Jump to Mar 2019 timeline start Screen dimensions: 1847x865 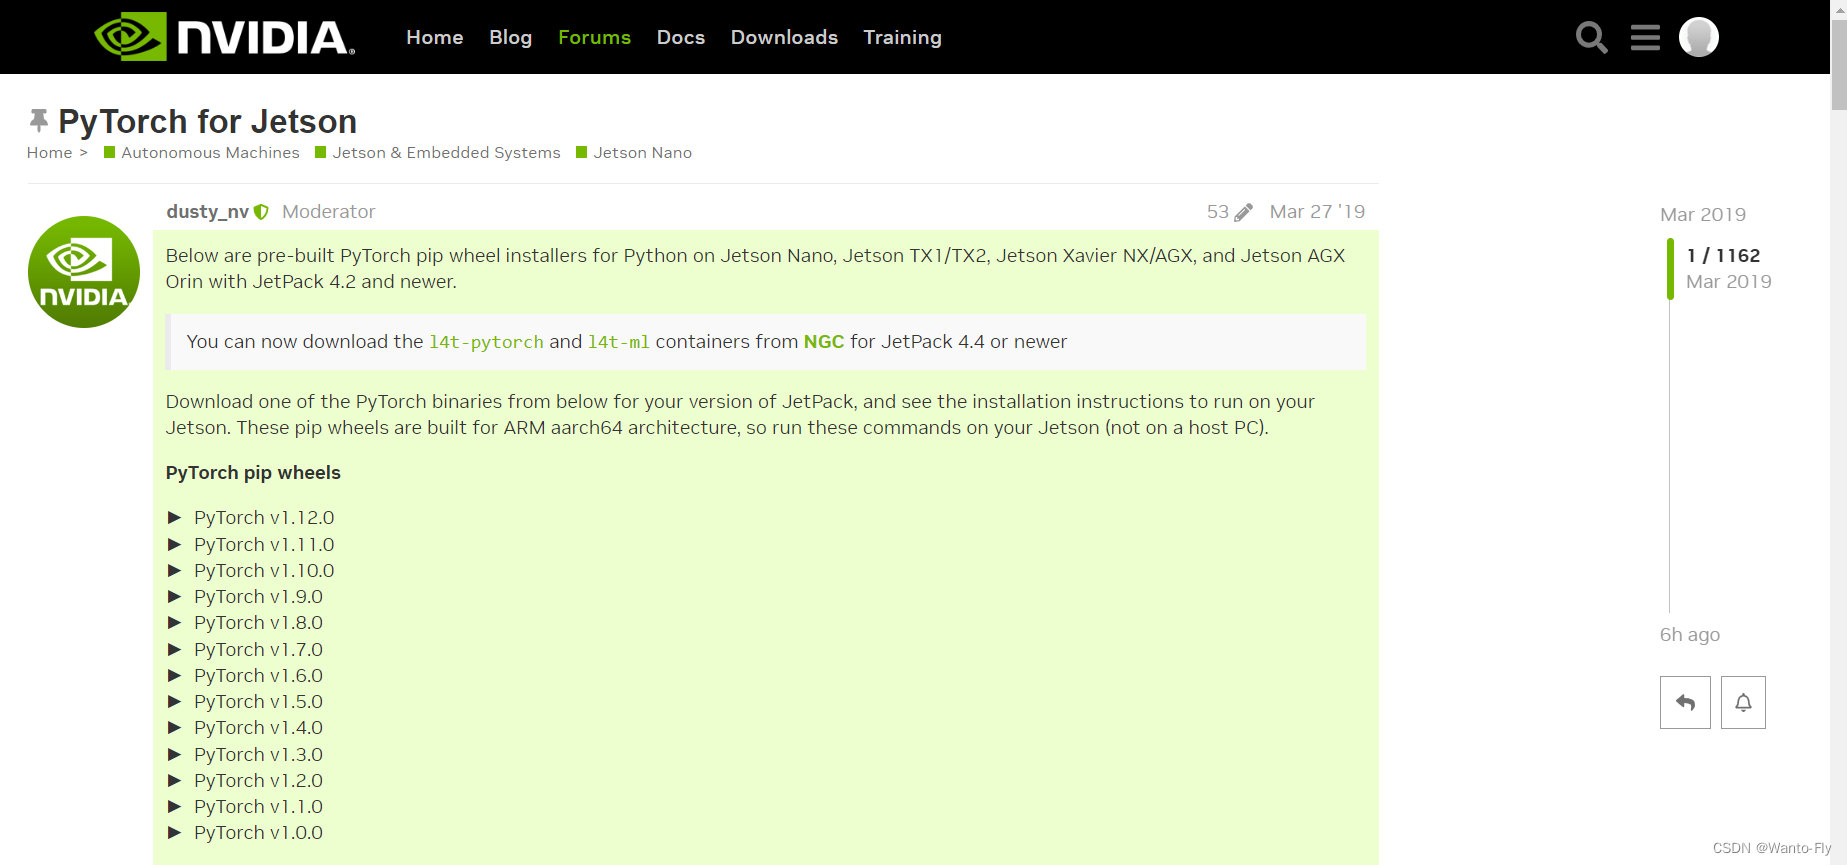pyautogui.click(x=1702, y=215)
